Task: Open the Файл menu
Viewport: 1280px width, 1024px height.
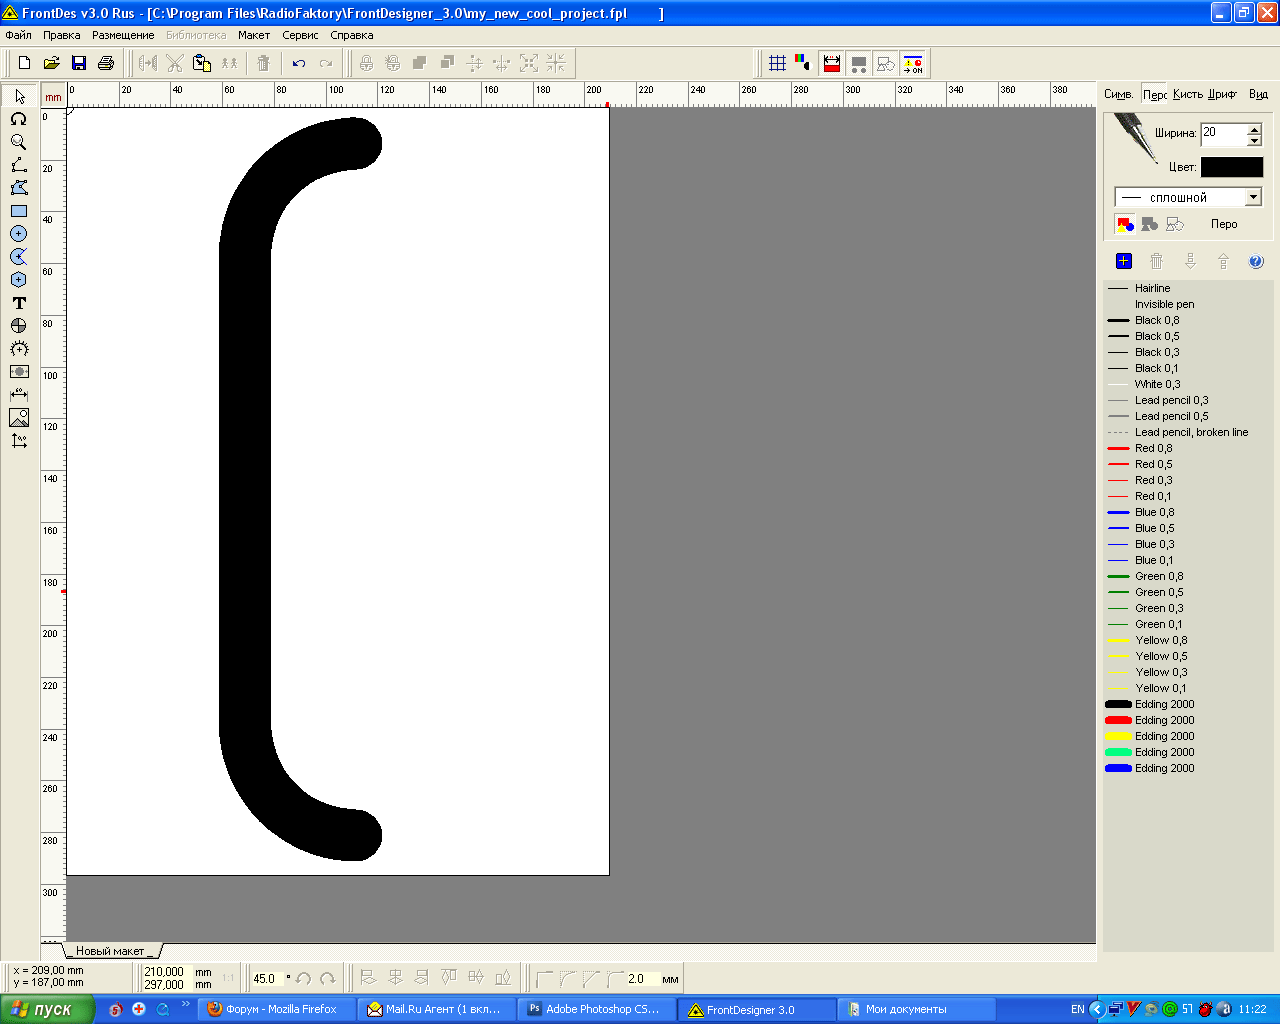Action: coord(18,35)
